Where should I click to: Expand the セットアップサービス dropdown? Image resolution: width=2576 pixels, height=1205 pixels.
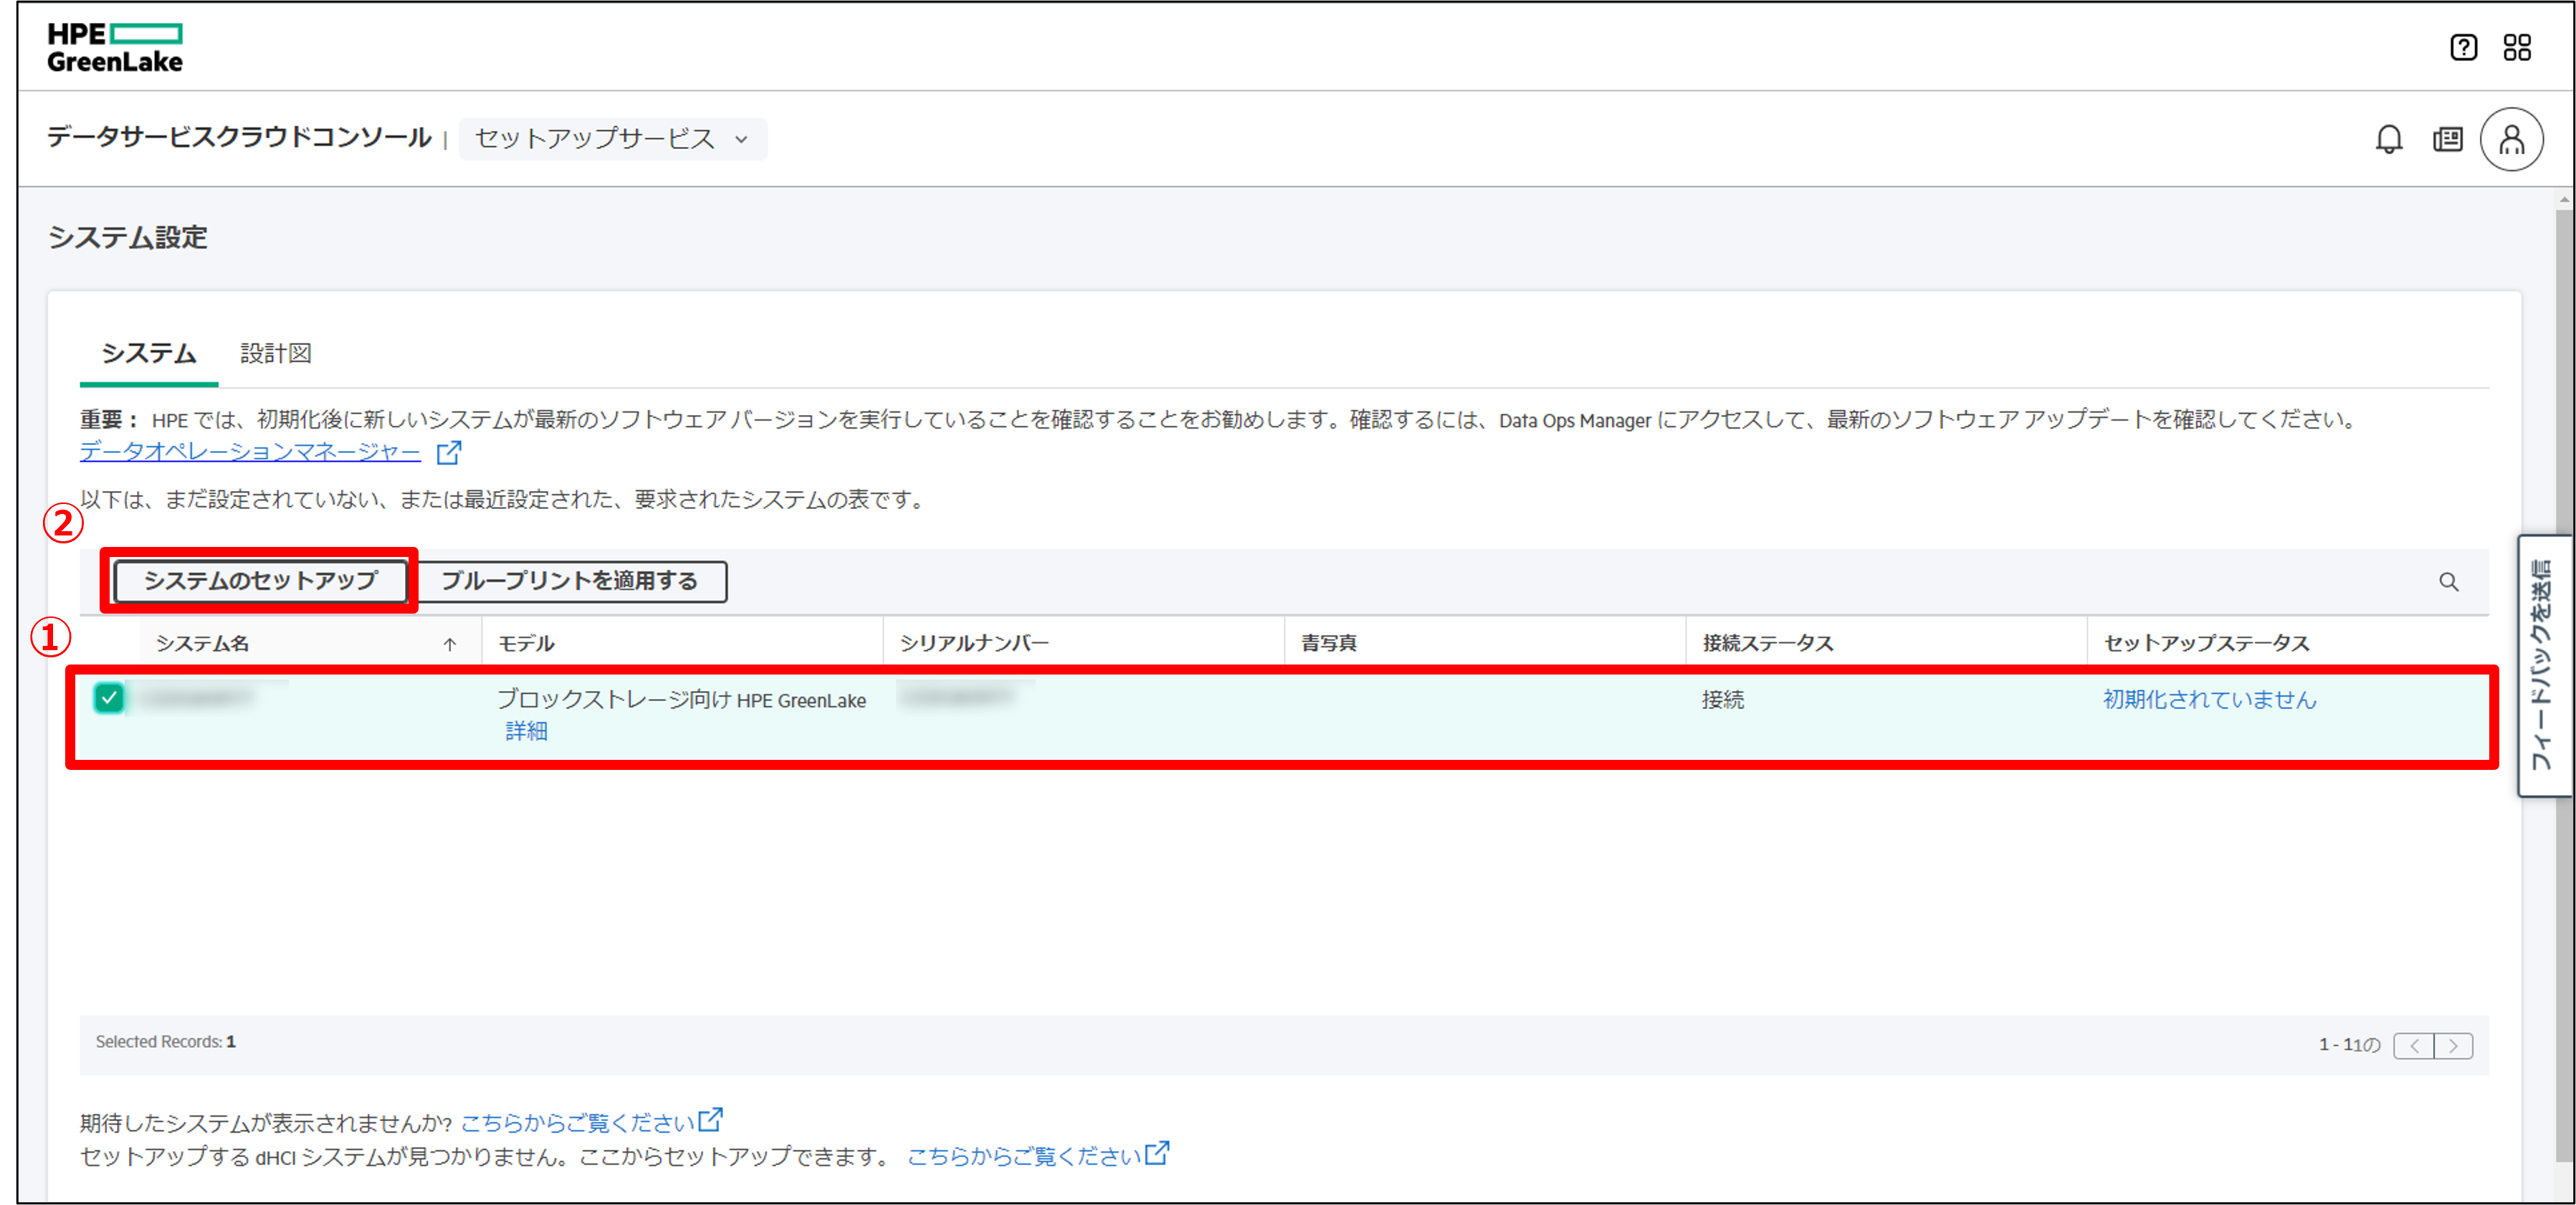pyautogui.click(x=612, y=139)
